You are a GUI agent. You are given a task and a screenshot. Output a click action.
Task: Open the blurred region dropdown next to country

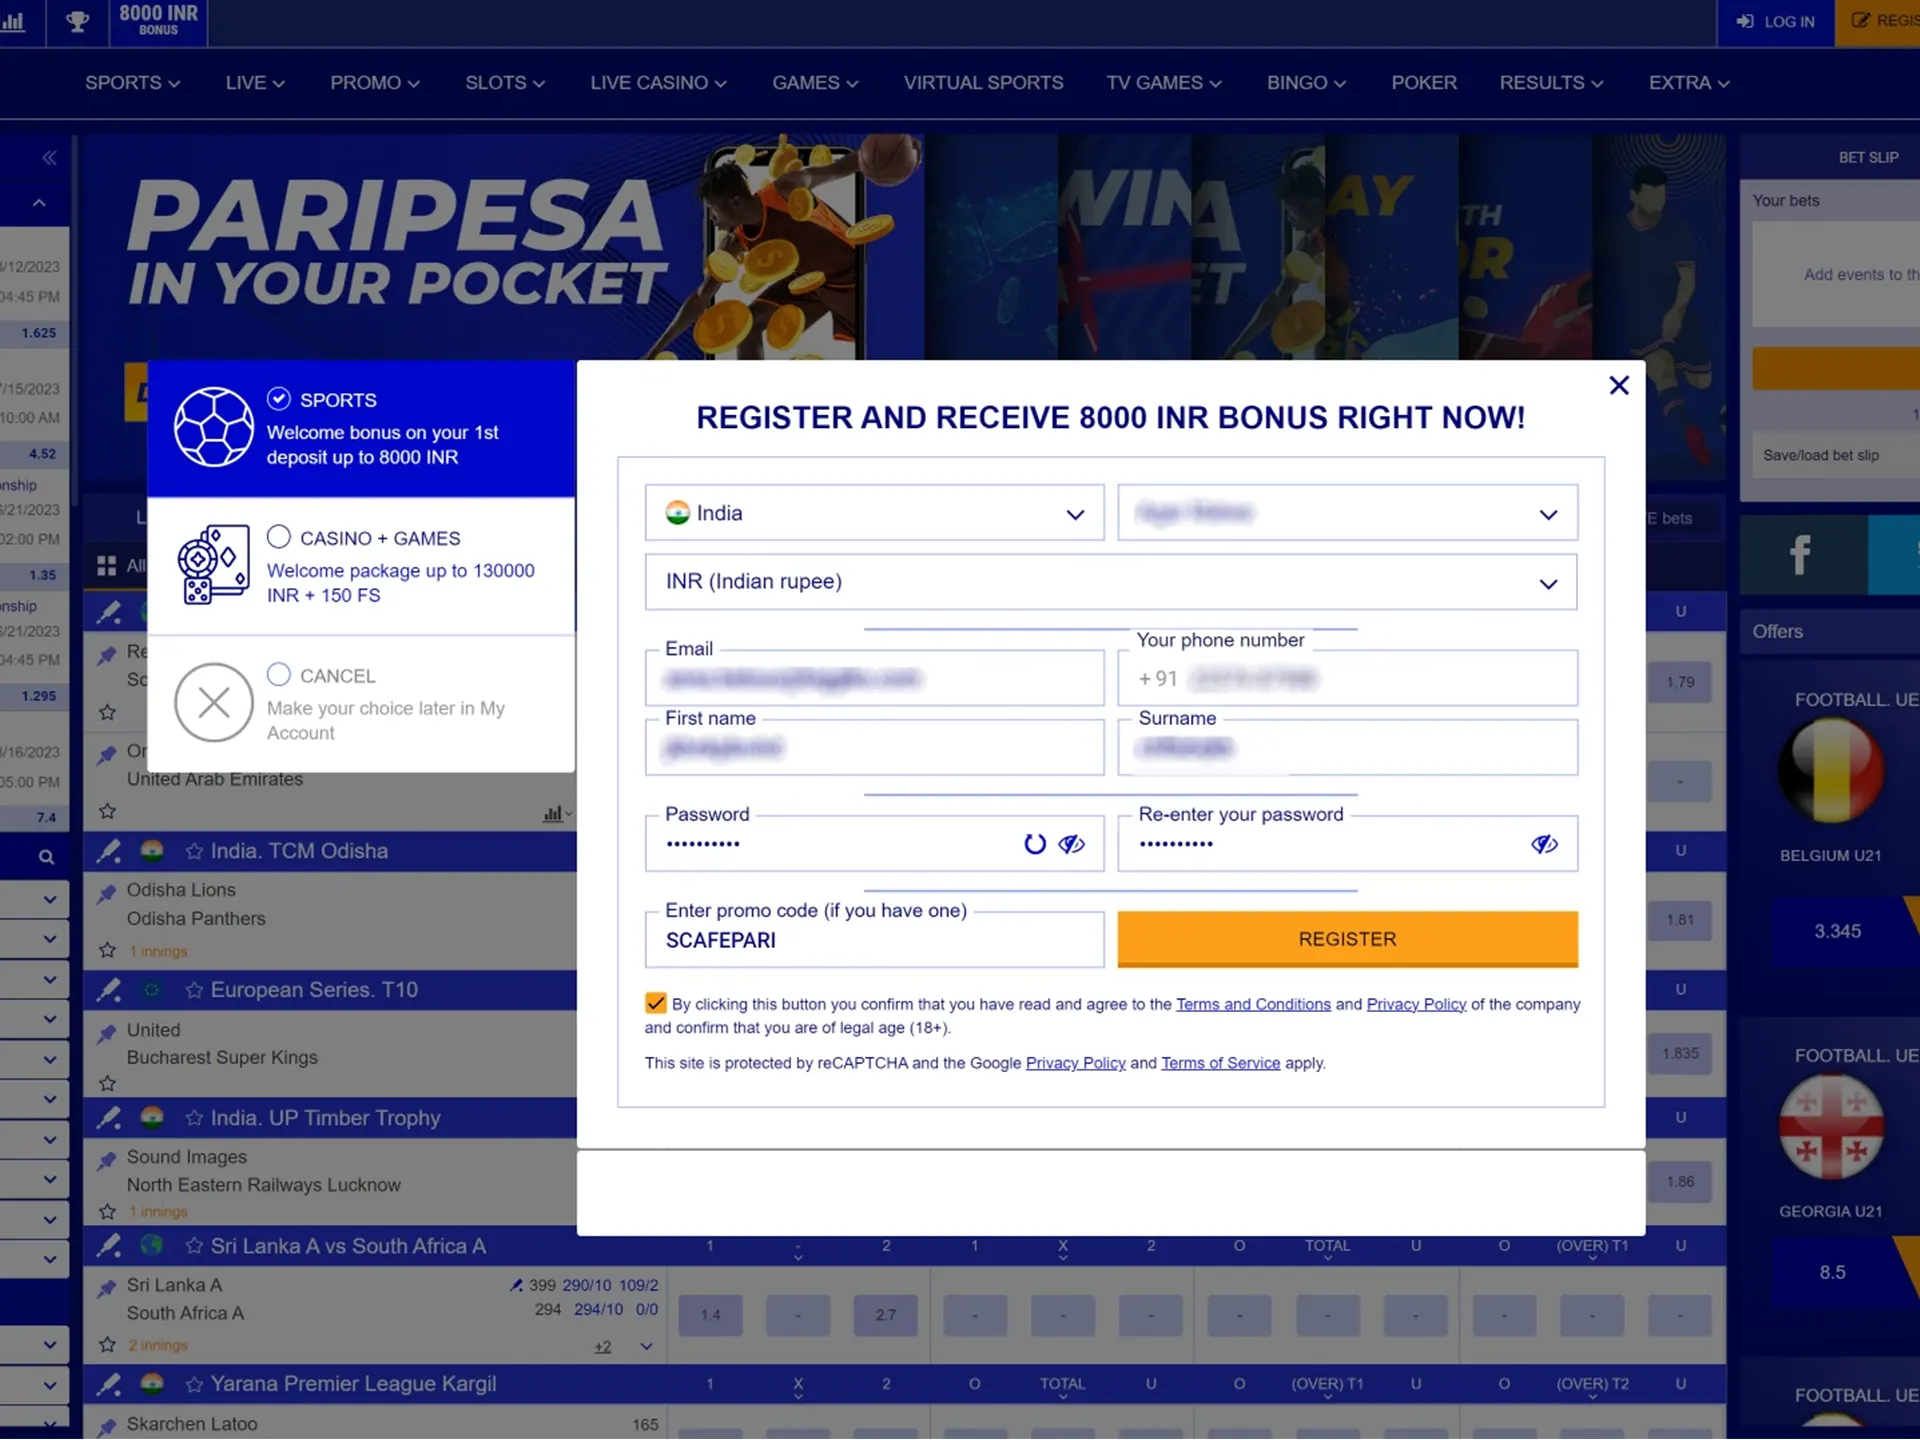click(x=1347, y=513)
